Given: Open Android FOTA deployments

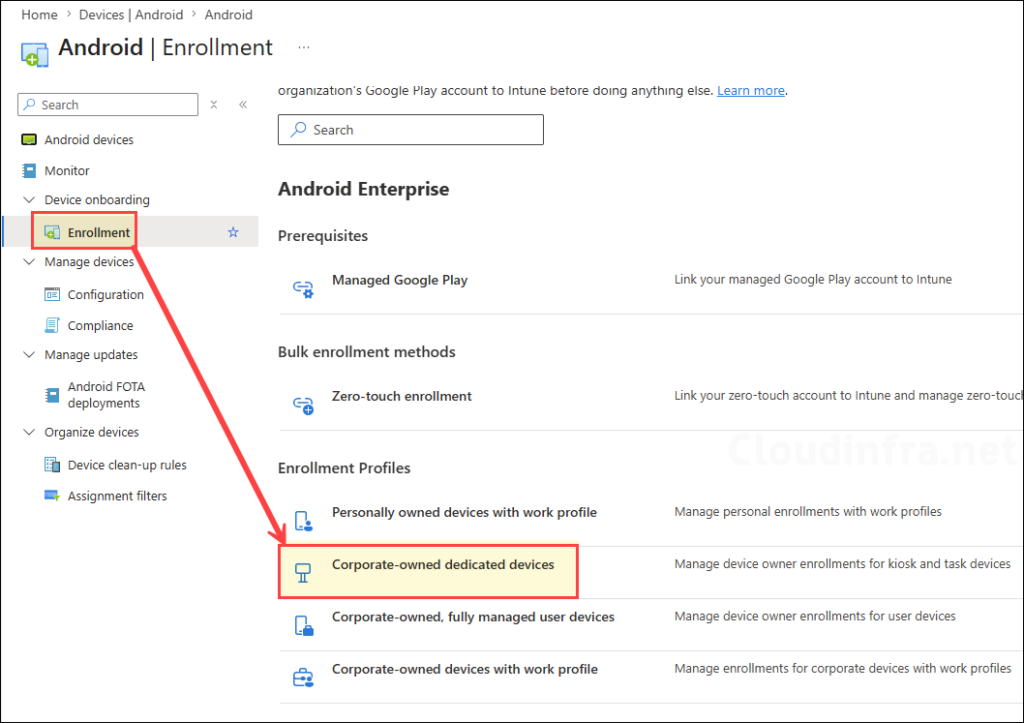Looking at the screenshot, I should 106,395.
